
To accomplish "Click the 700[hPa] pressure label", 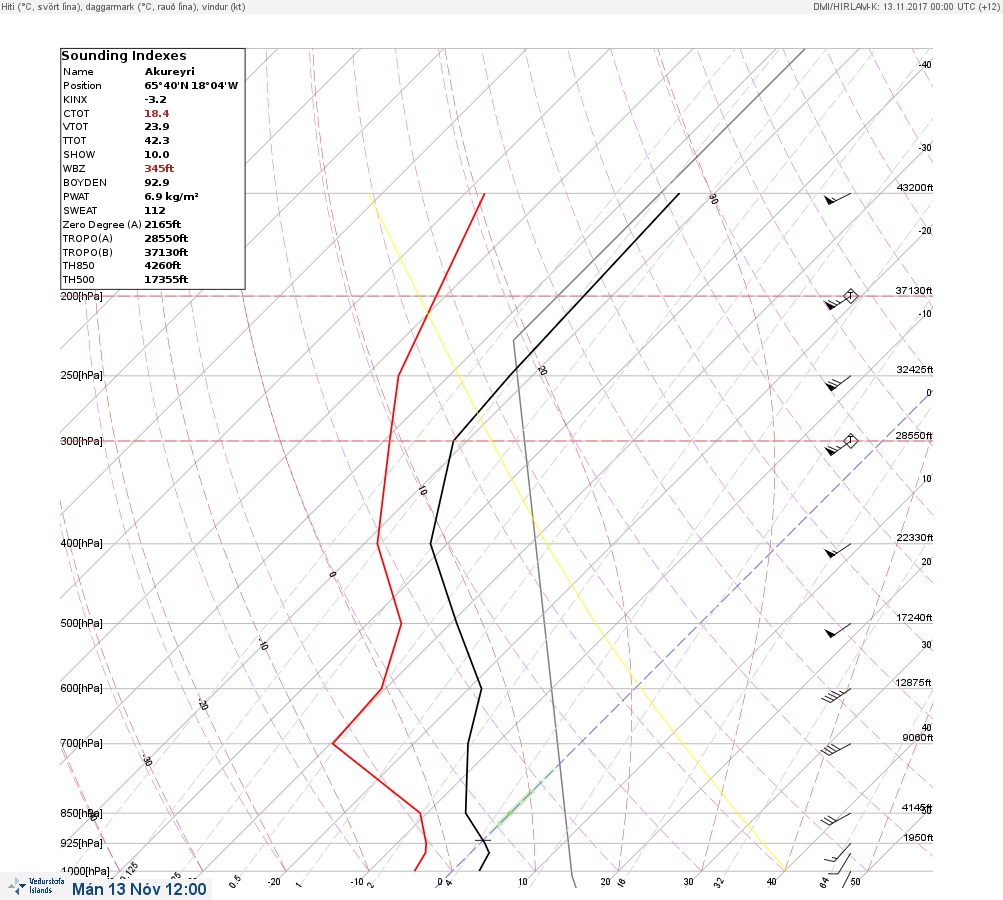I will [x=81, y=743].
